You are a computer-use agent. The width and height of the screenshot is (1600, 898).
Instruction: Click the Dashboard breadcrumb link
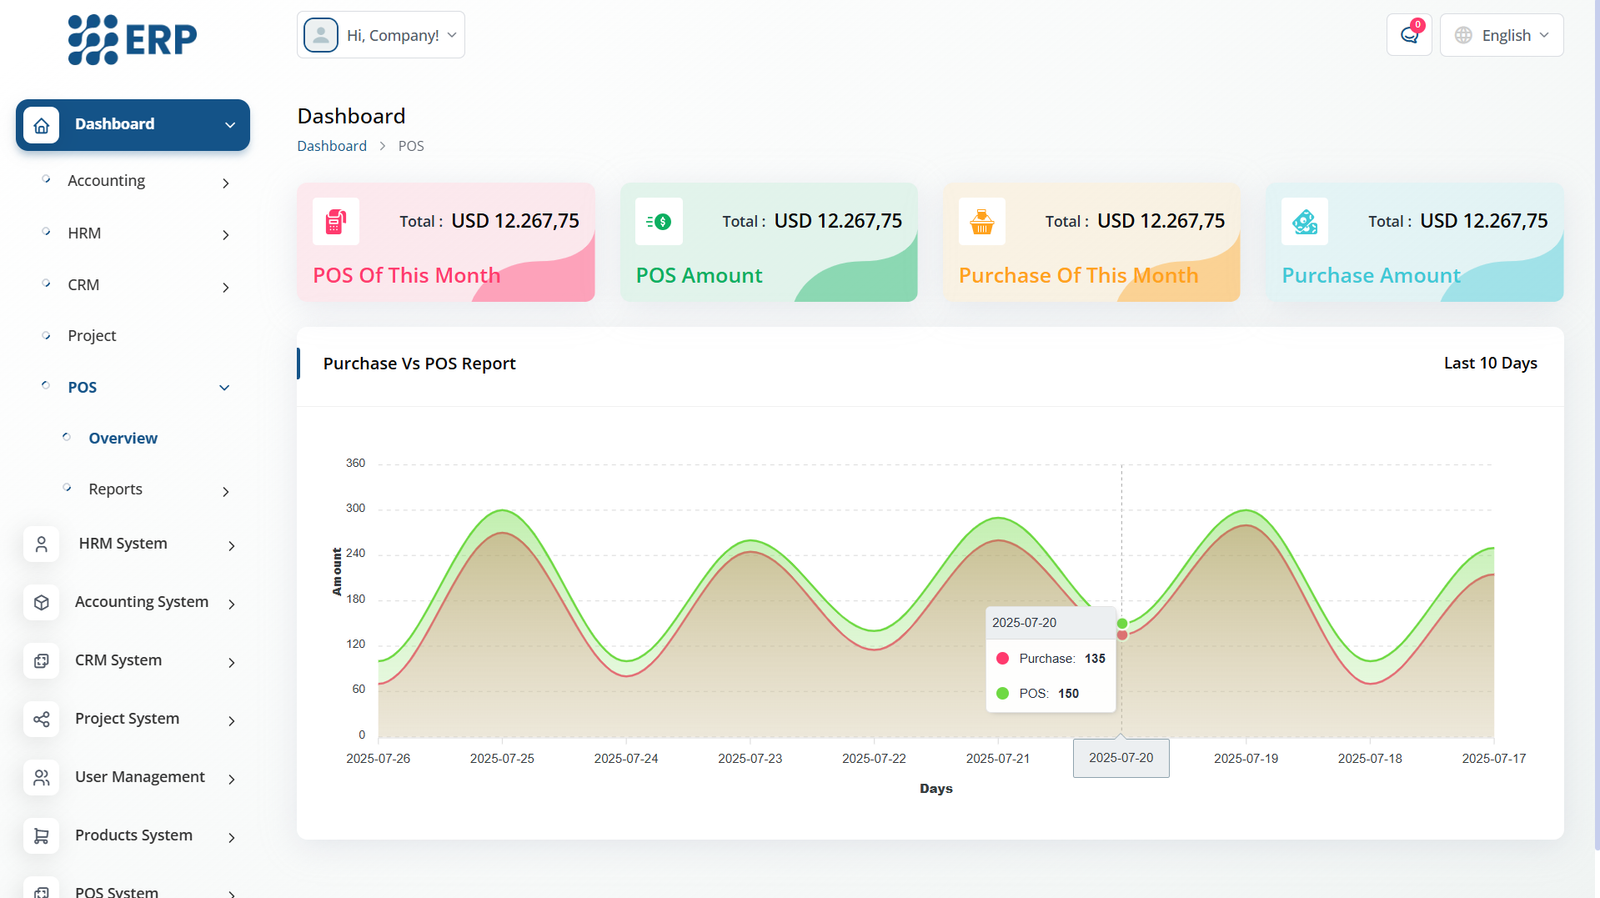click(332, 146)
